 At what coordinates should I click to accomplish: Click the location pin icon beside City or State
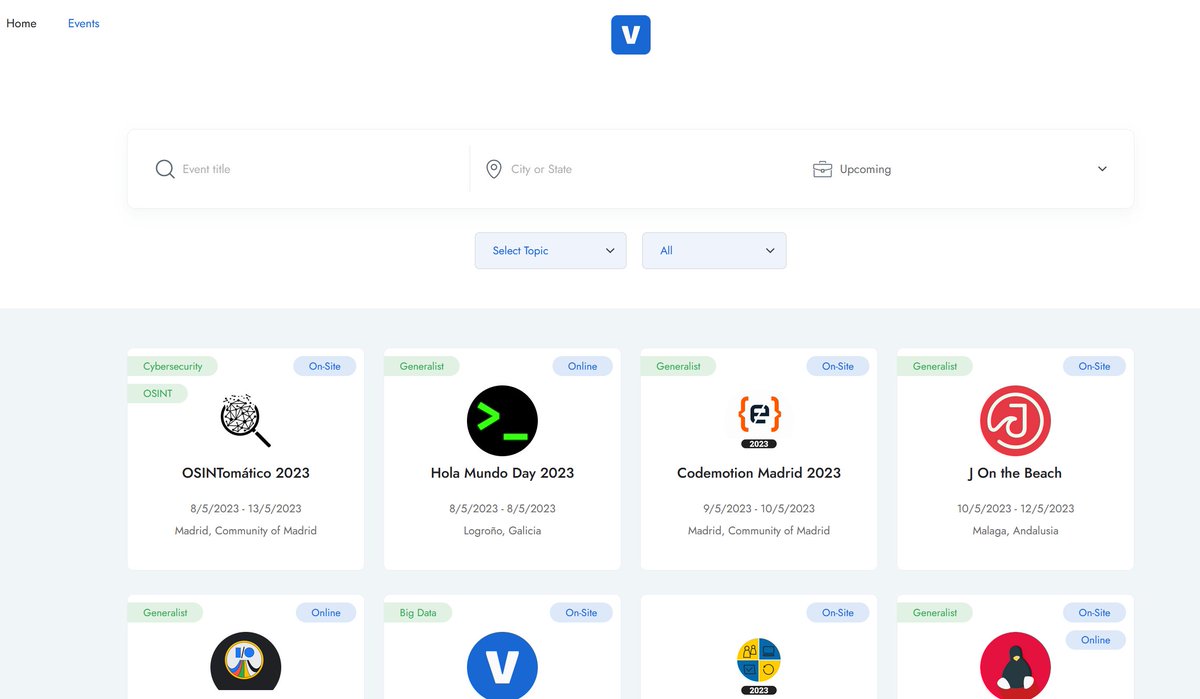pyautogui.click(x=493, y=169)
